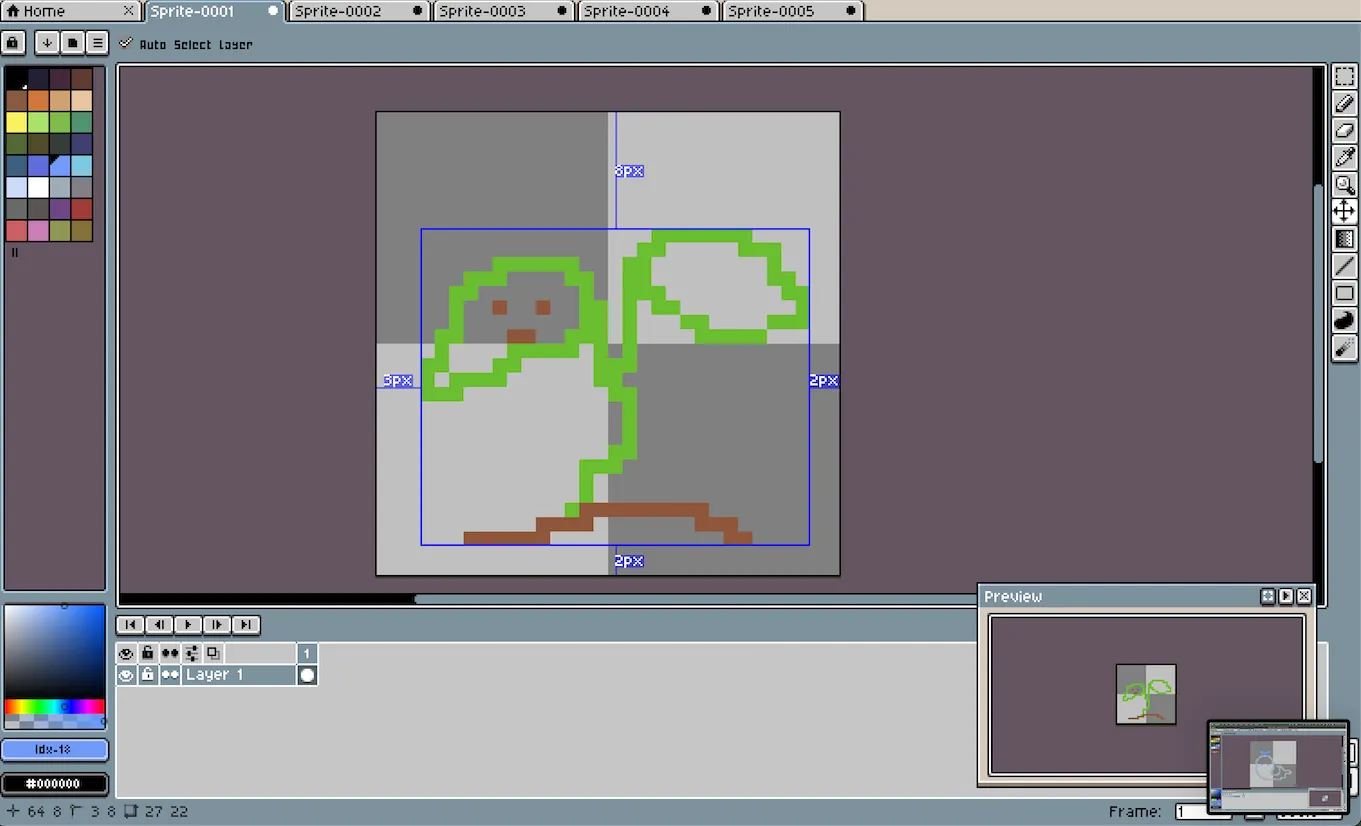Close the Preview window
1361x826 pixels.
coord(1304,596)
